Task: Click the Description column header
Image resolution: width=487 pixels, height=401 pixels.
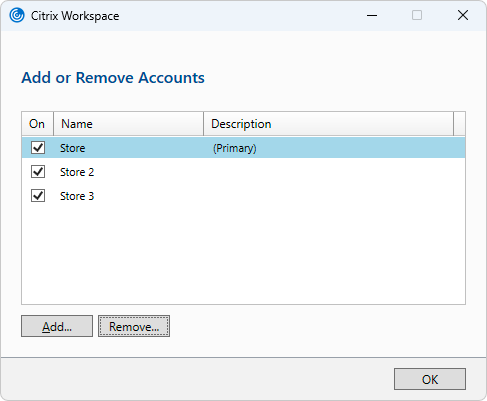Action: click(328, 124)
